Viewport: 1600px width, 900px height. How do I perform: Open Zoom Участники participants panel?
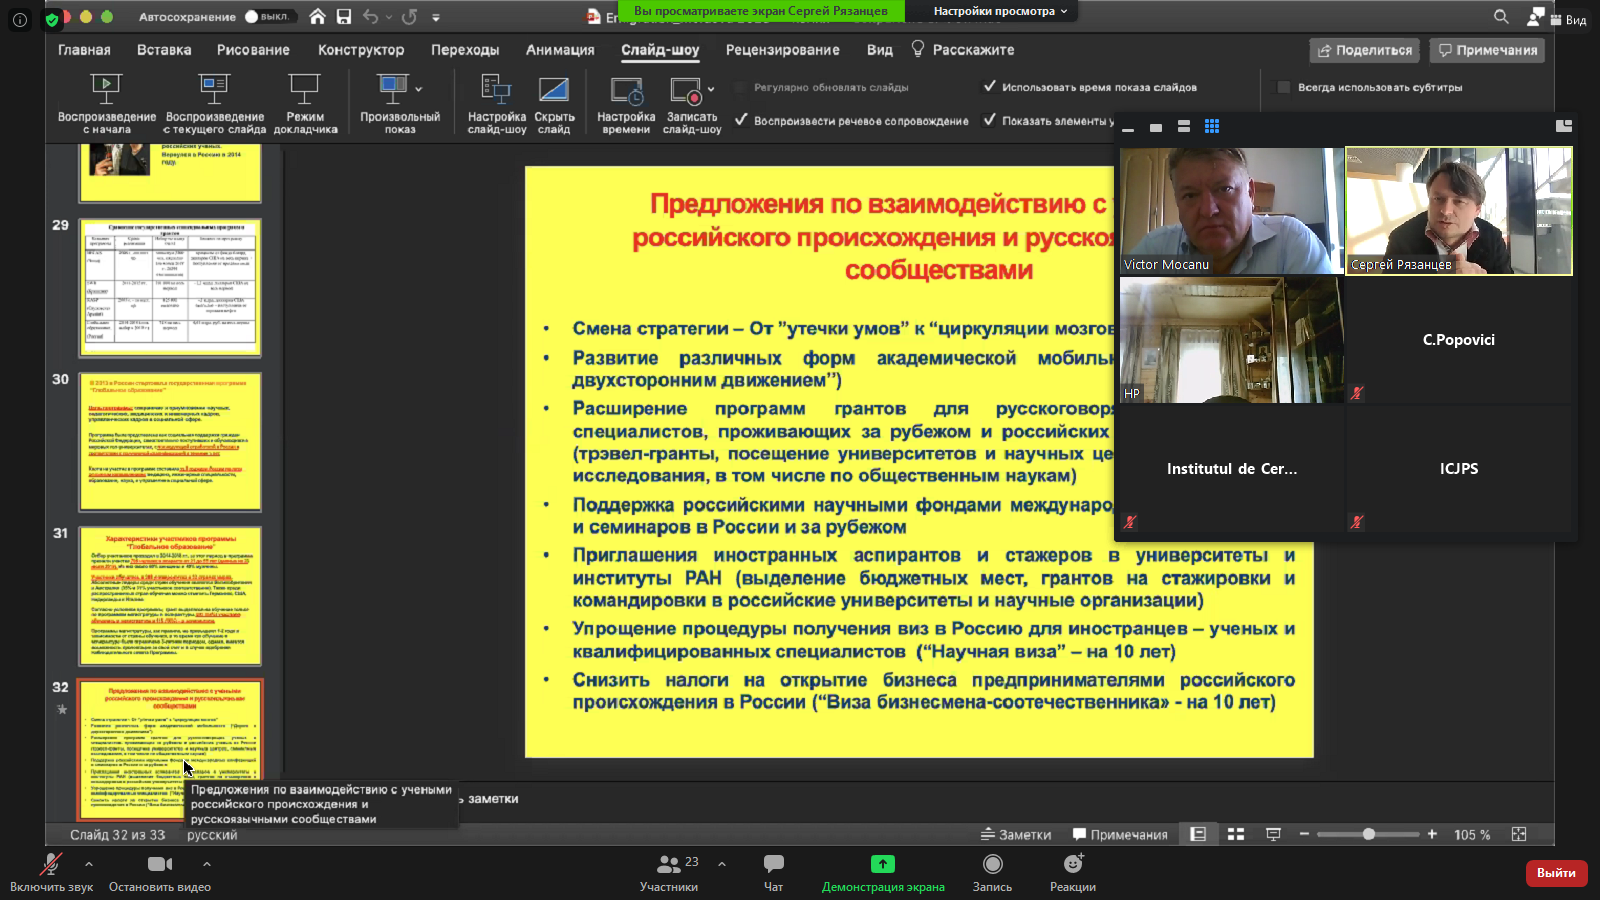(x=669, y=872)
